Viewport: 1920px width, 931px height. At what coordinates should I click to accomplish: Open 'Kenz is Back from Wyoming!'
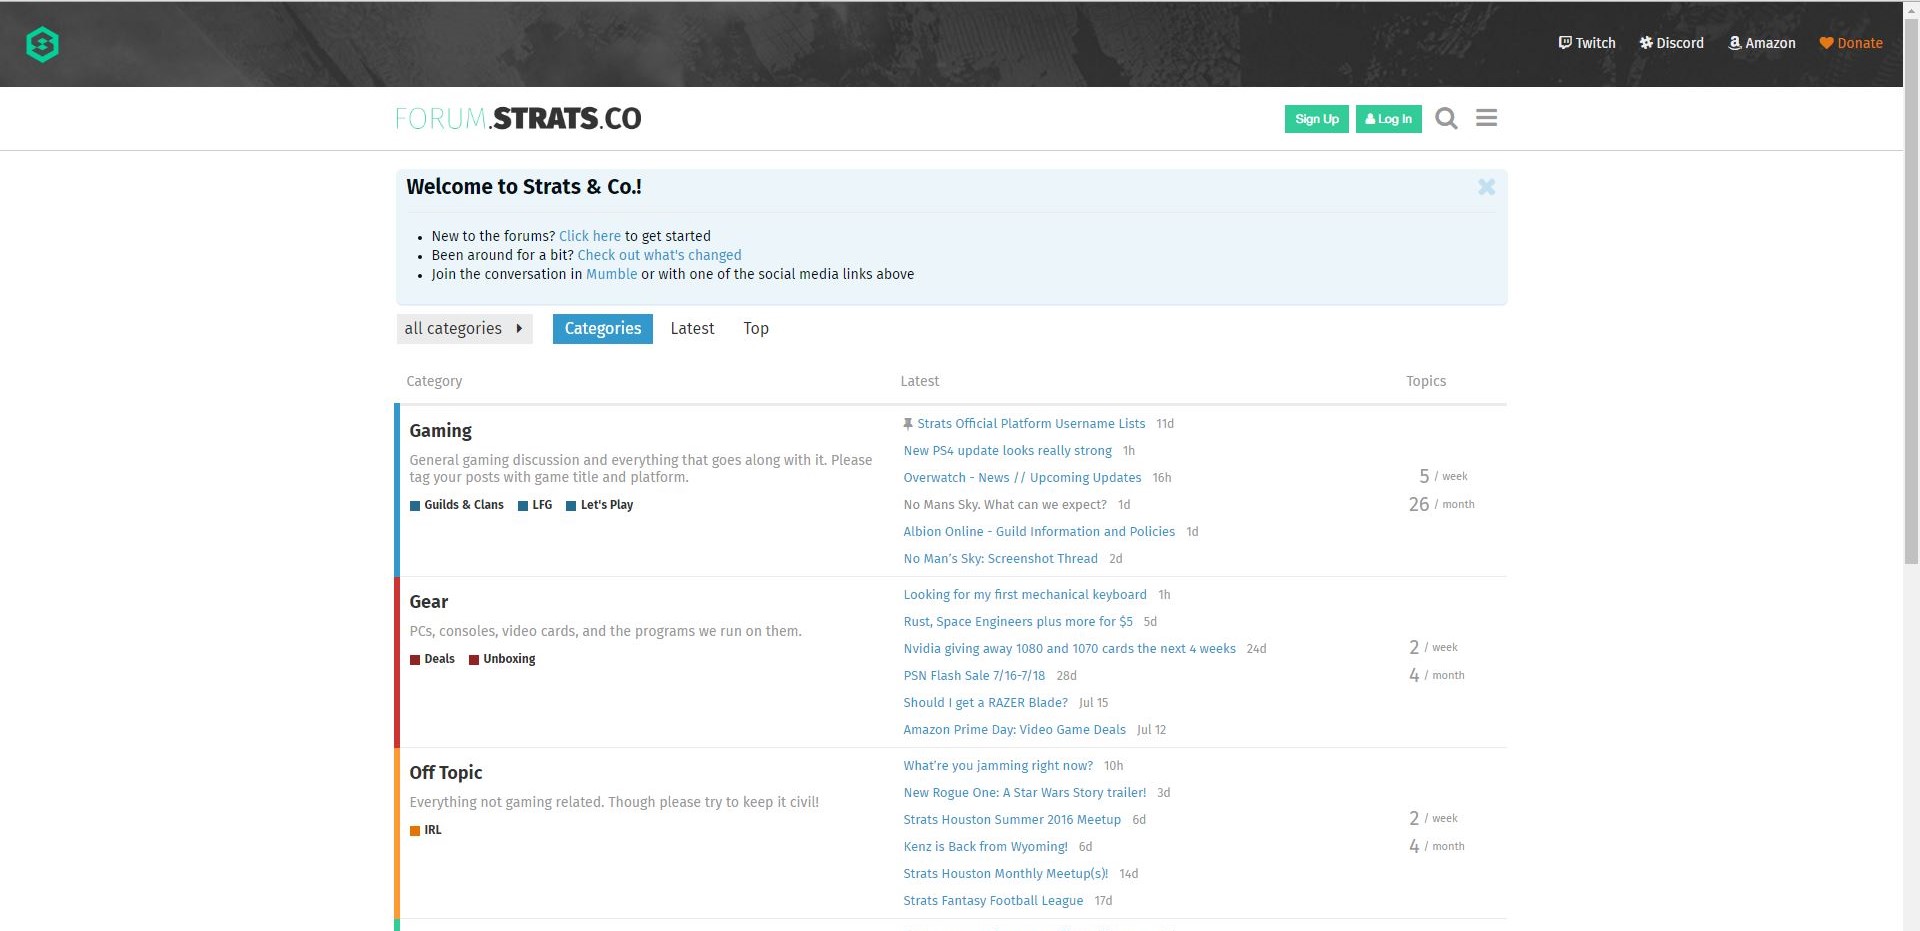pos(985,847)
